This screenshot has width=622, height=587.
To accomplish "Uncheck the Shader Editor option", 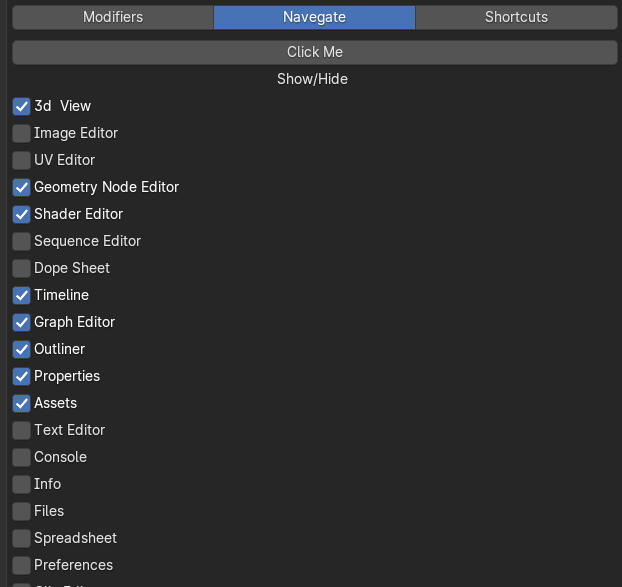I will coord(22,214).
